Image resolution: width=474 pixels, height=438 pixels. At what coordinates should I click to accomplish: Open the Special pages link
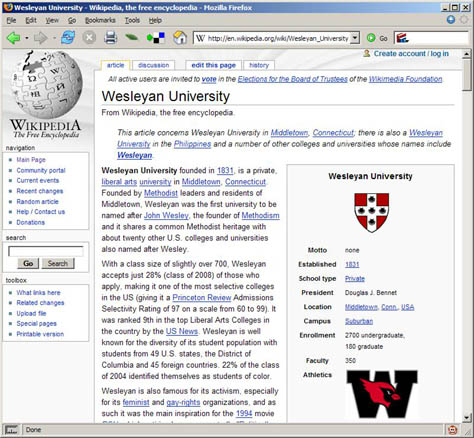coord(36,323)
